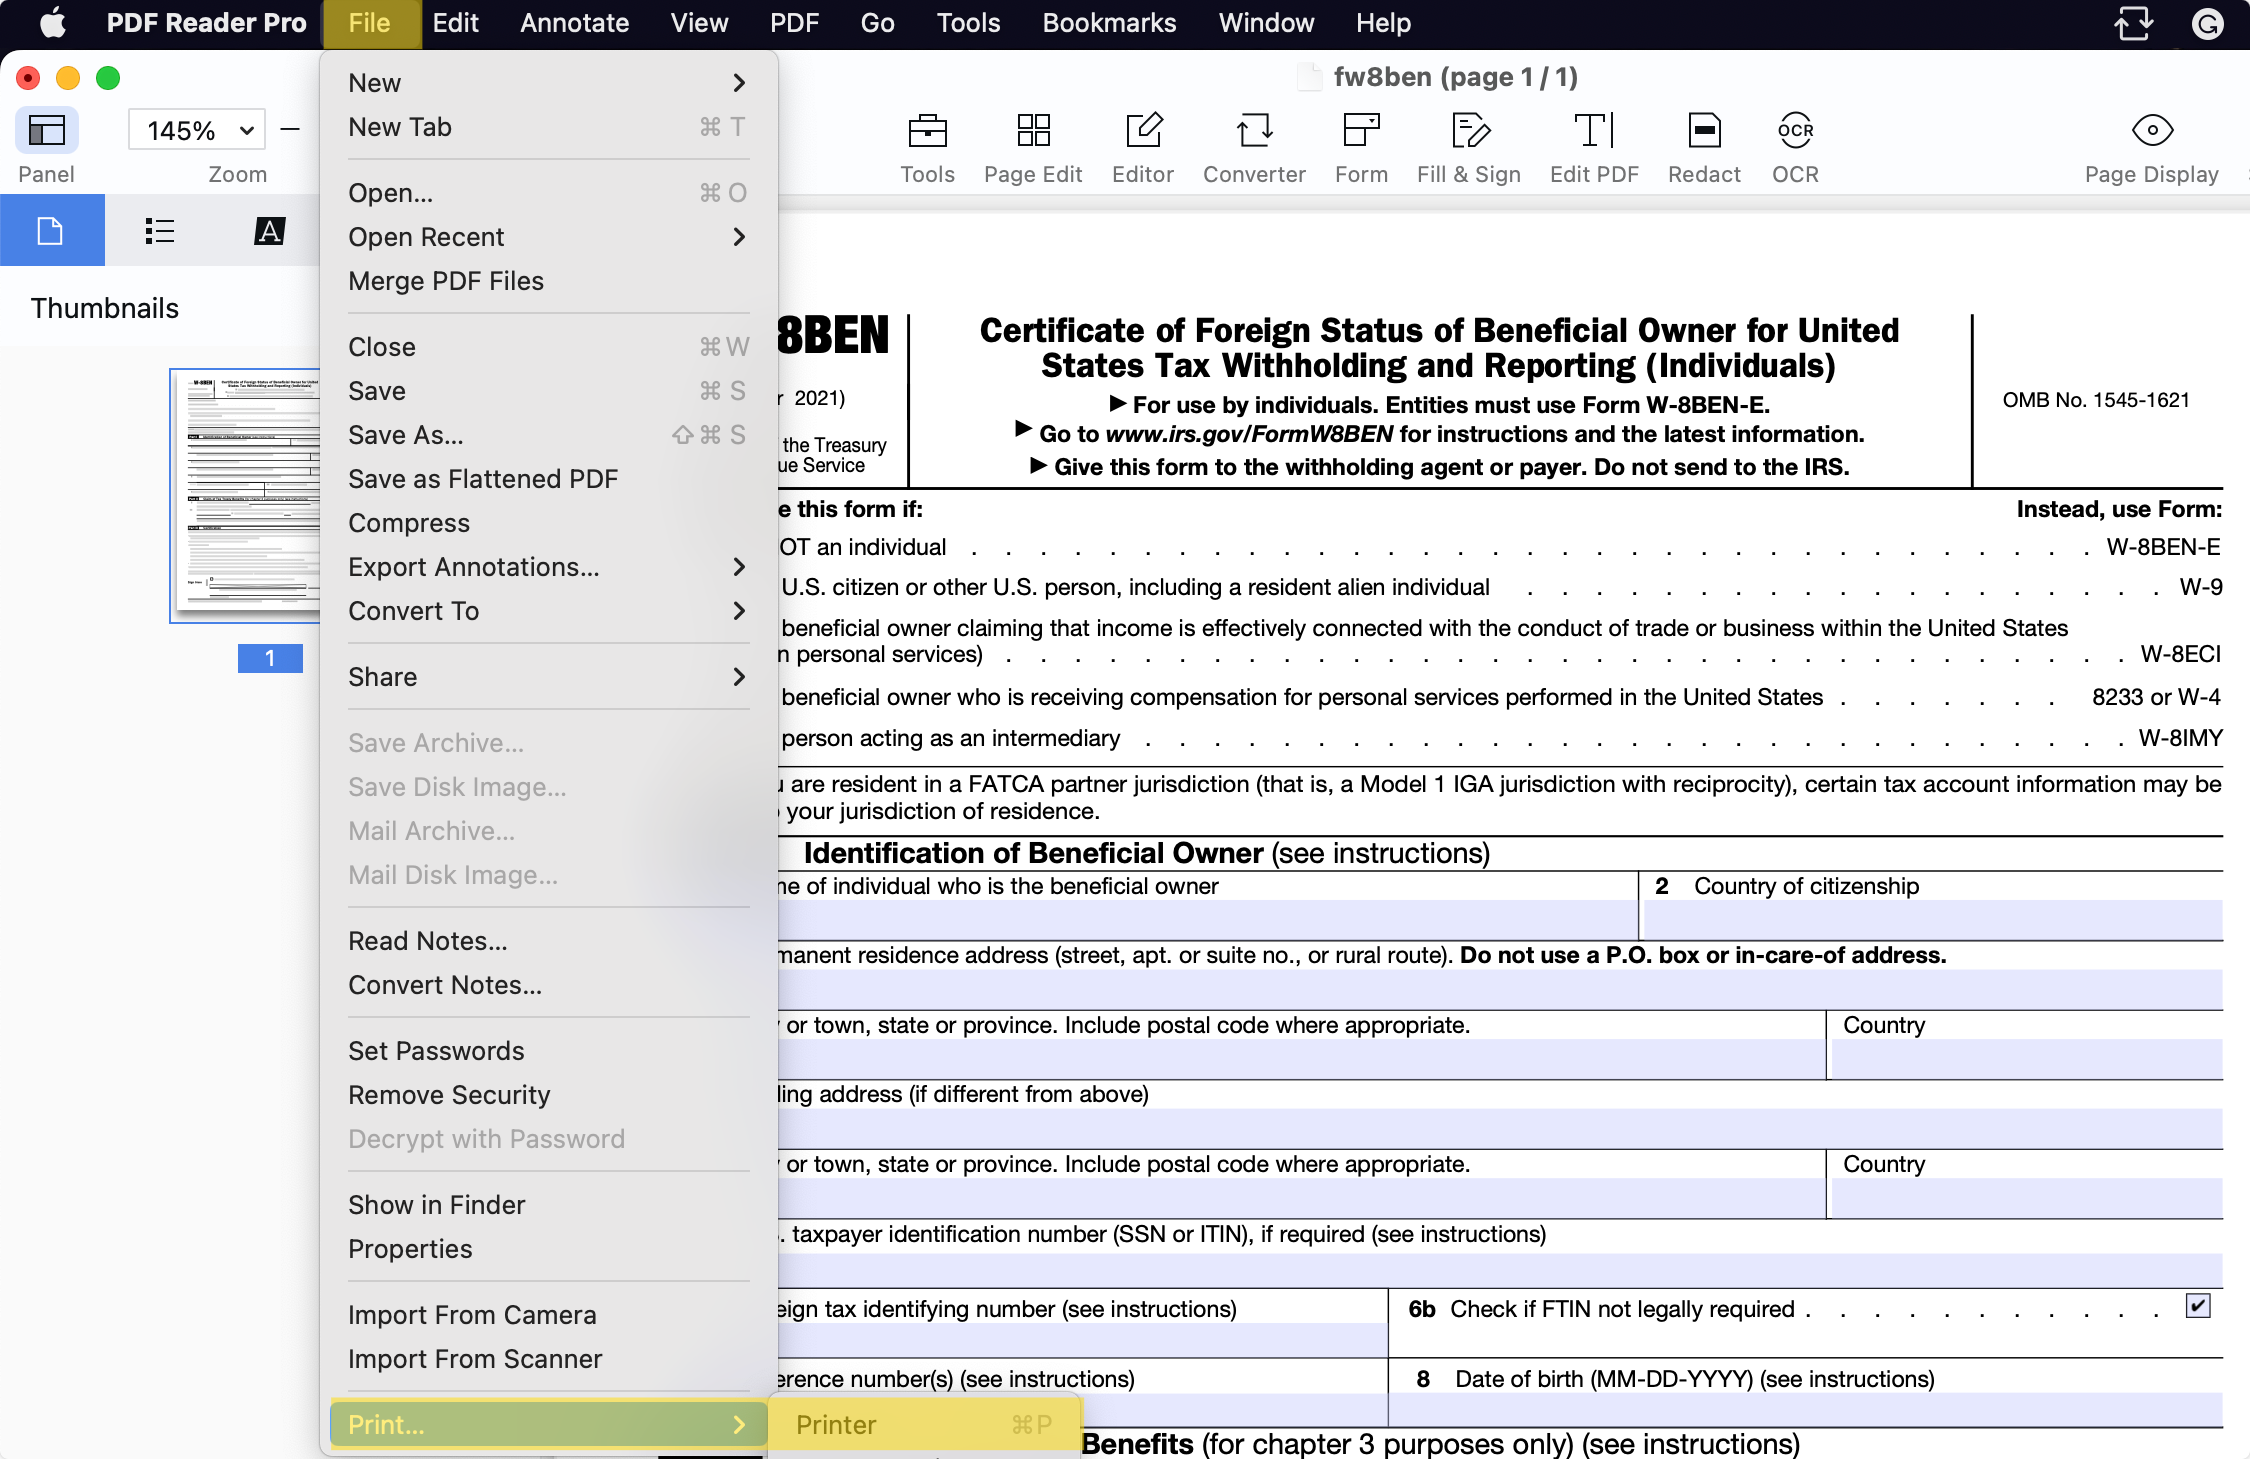Show the Thumbnails sidebar tab

point(51,231)
